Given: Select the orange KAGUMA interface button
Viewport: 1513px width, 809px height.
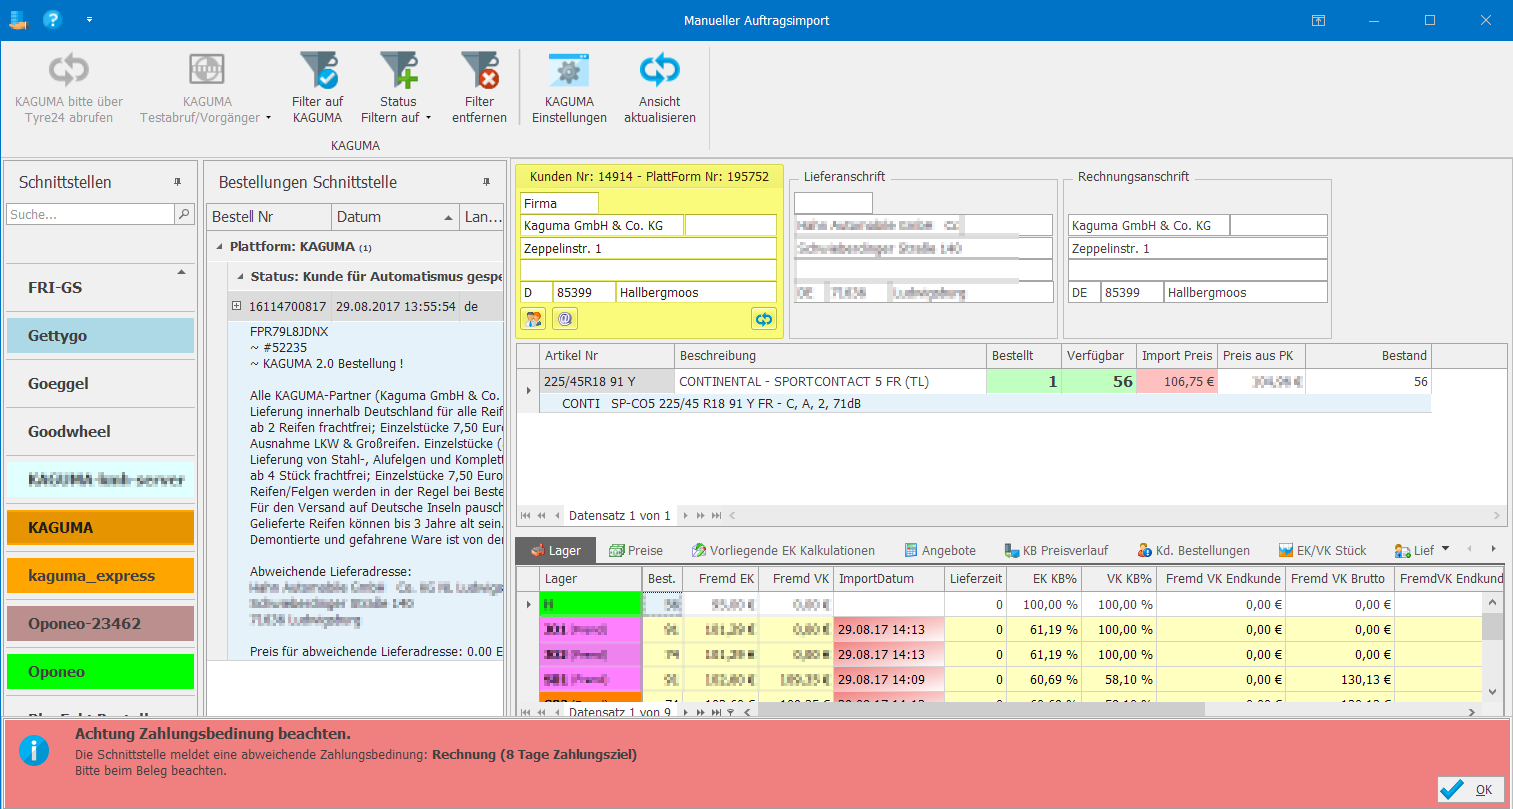Looking at the screenshot, I should tap(100, 528).
